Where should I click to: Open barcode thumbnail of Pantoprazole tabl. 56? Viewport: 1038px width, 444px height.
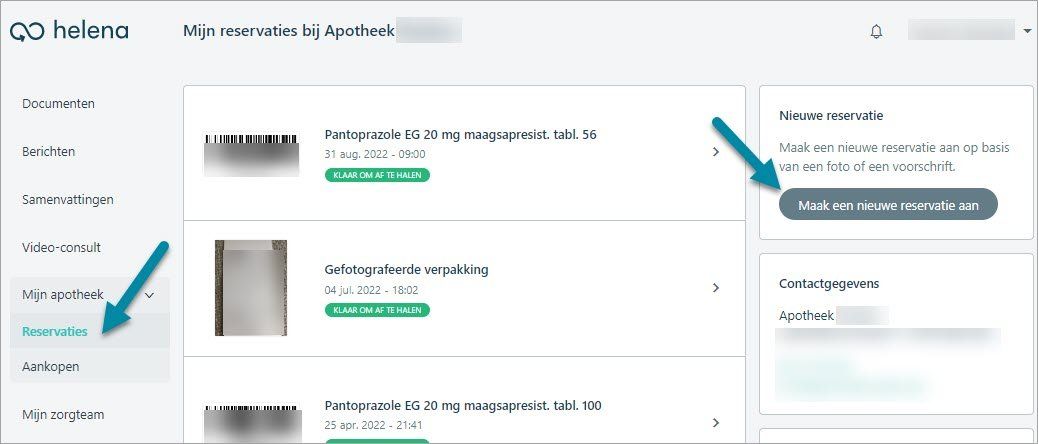pyautogui.click(x=251, y=155)
